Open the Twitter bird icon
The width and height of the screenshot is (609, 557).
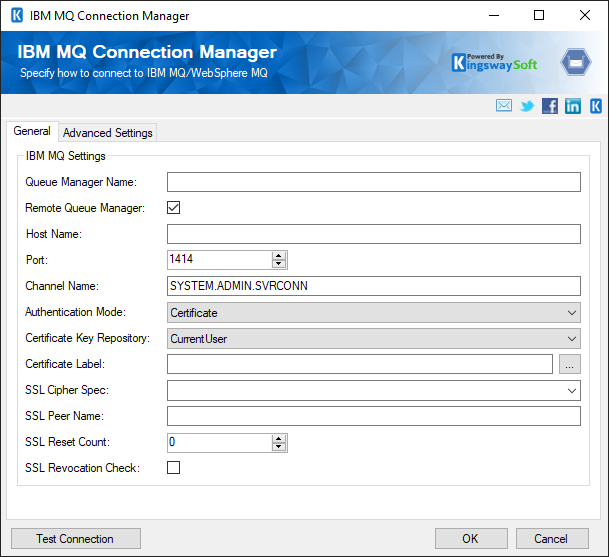click(x=527, y=106)
